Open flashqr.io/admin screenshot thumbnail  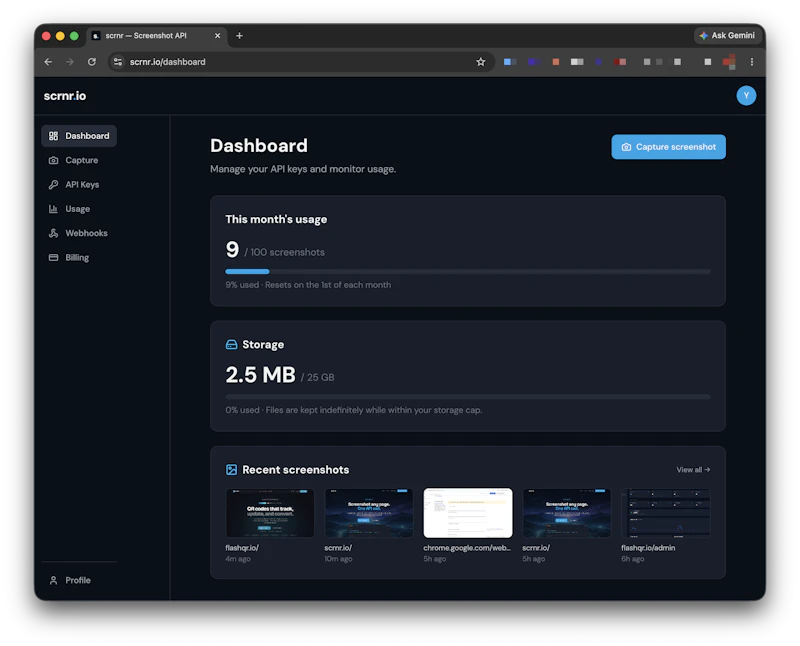(666, 513)
